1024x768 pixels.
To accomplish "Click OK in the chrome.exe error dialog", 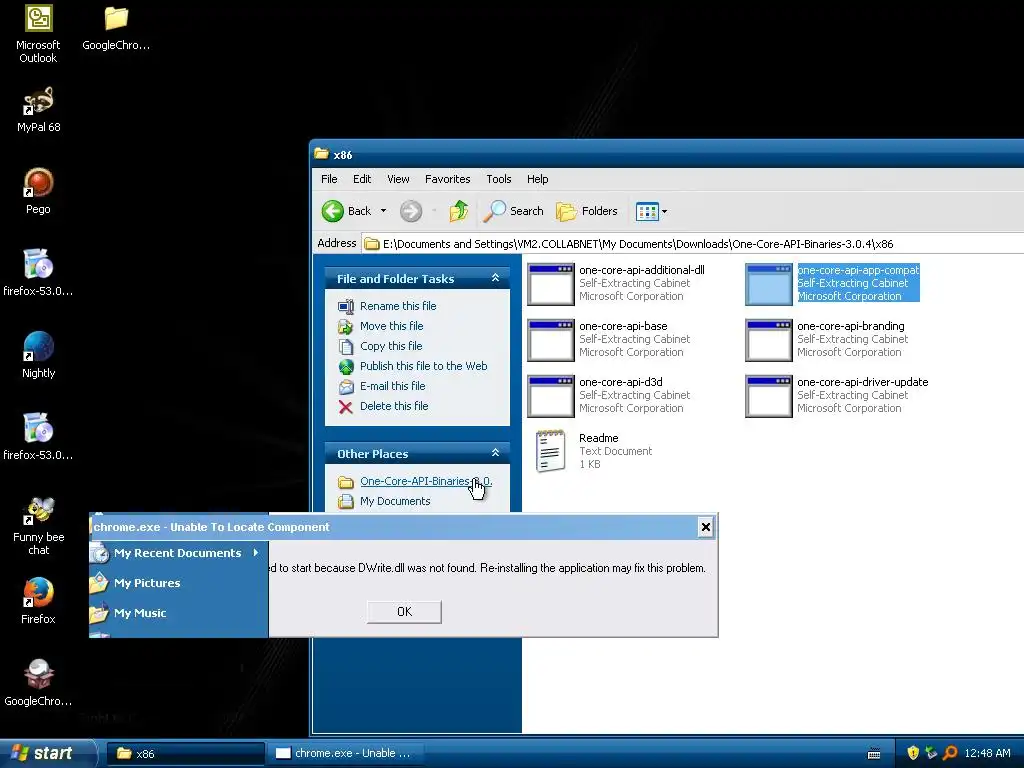I will click(x=404, y=612).
